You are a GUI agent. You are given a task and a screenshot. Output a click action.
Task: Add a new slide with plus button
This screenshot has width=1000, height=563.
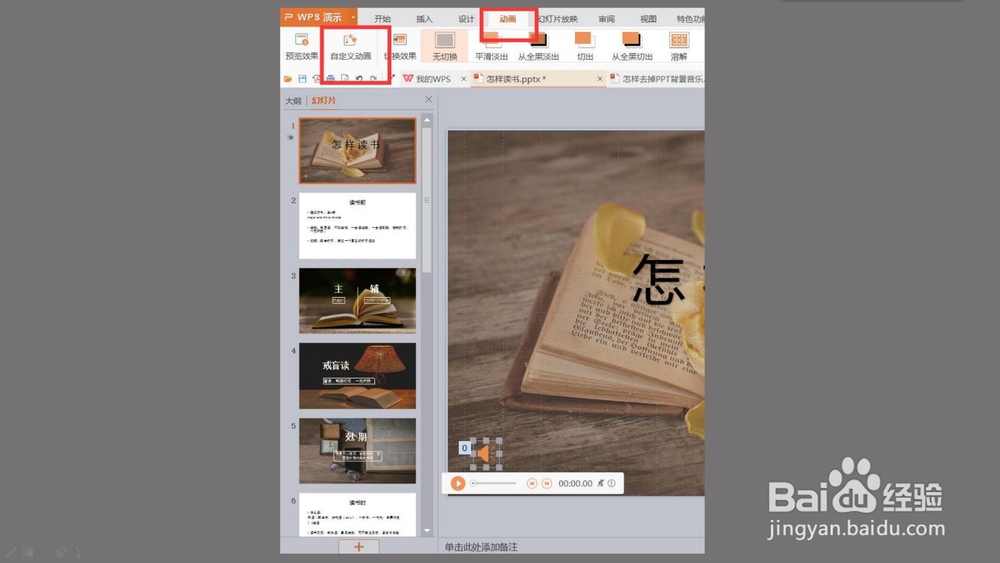point(358,546)
